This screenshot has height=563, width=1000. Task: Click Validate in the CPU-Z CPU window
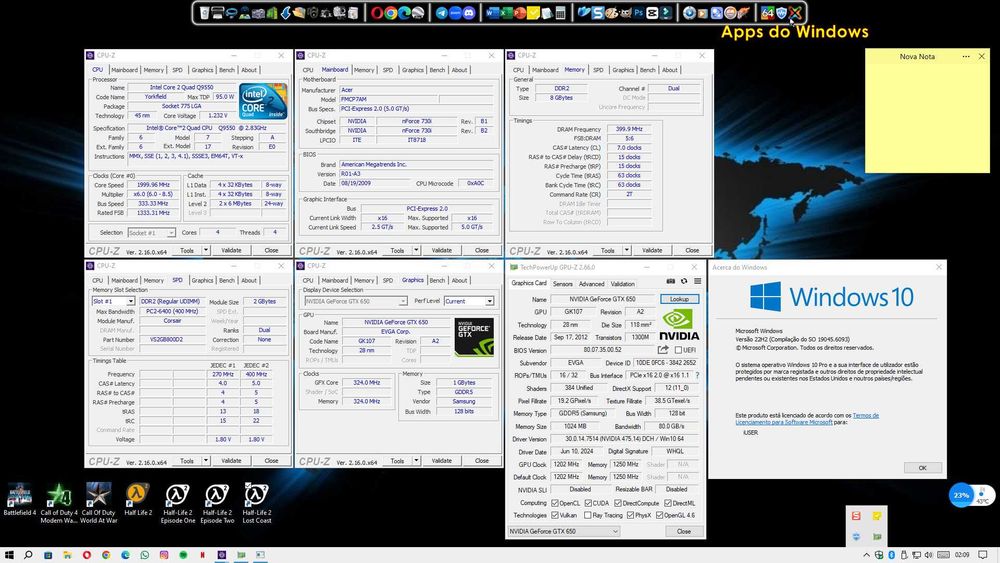232,250
